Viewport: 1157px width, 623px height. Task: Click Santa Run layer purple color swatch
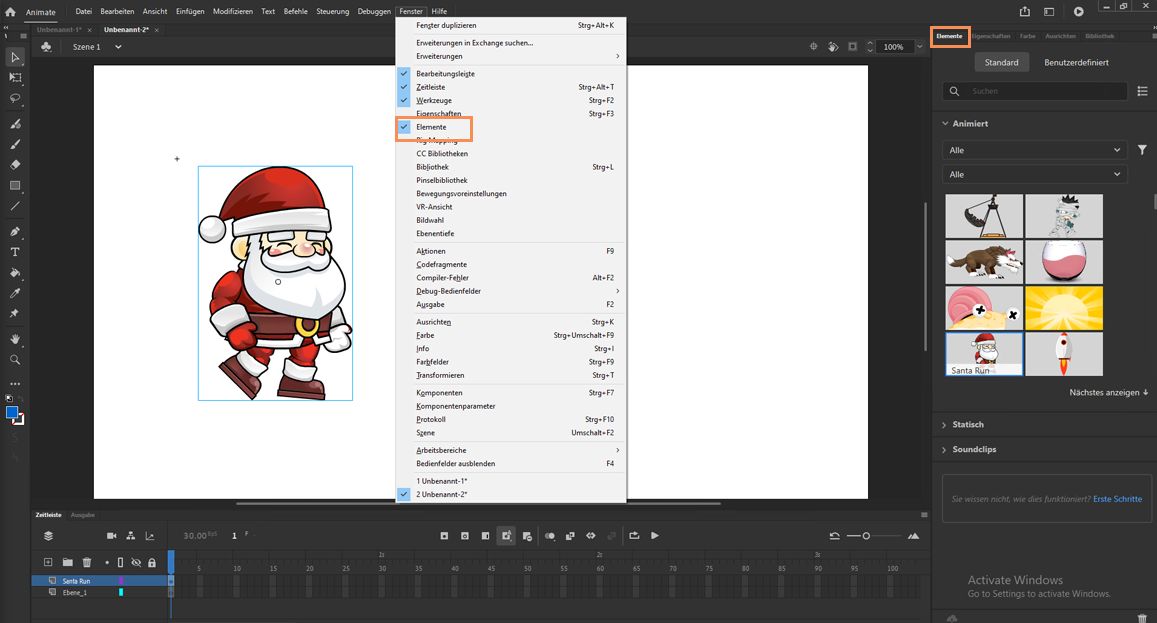121,581
